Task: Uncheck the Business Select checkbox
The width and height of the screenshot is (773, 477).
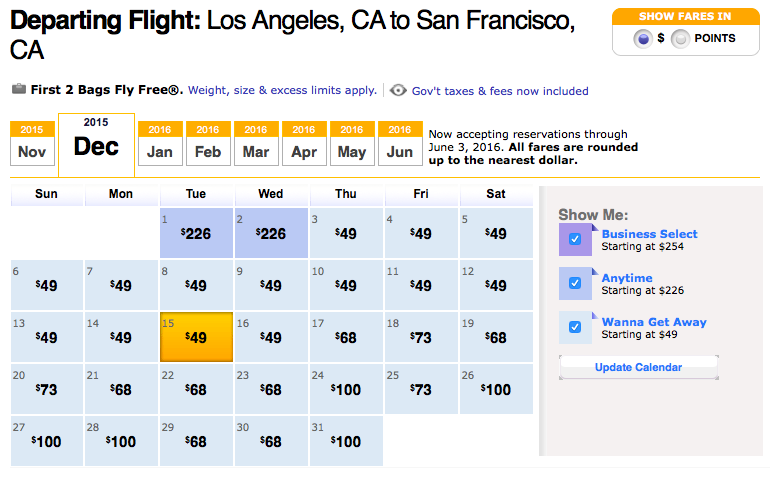Action: [x=574, y=239]
